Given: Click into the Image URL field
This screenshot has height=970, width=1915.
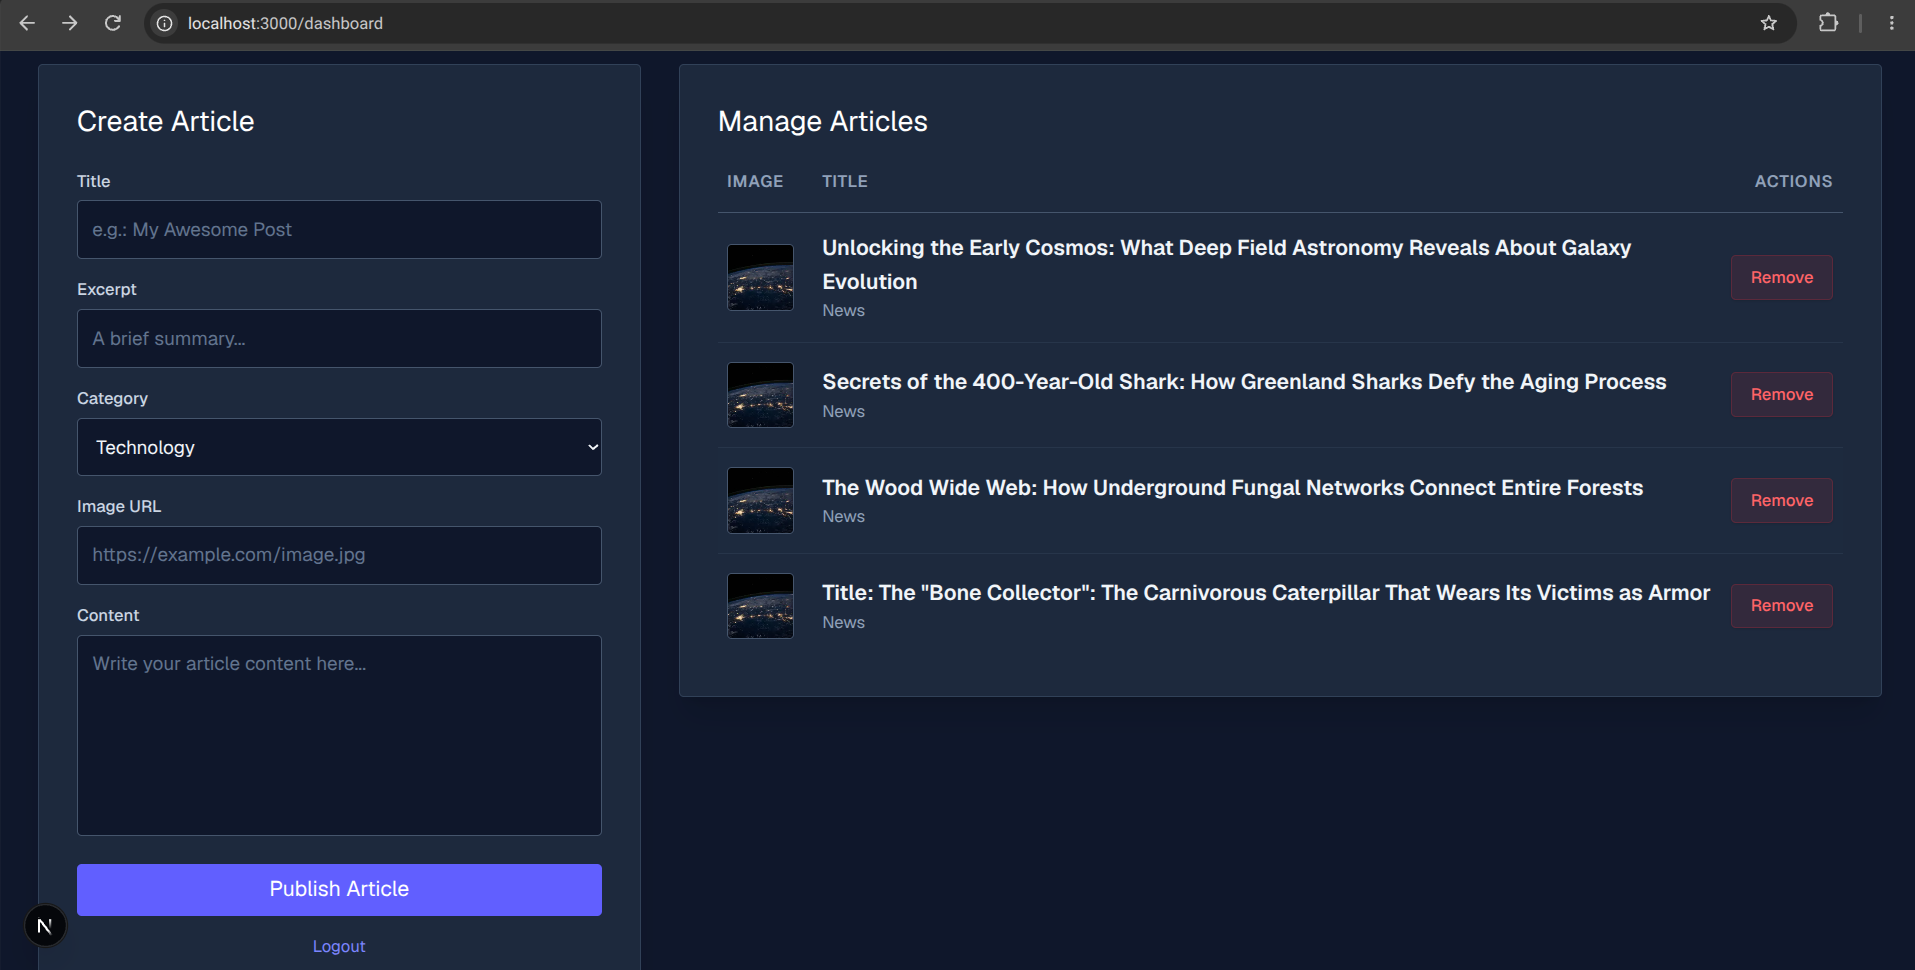Looking at the screenshot, I should point(339,555).
